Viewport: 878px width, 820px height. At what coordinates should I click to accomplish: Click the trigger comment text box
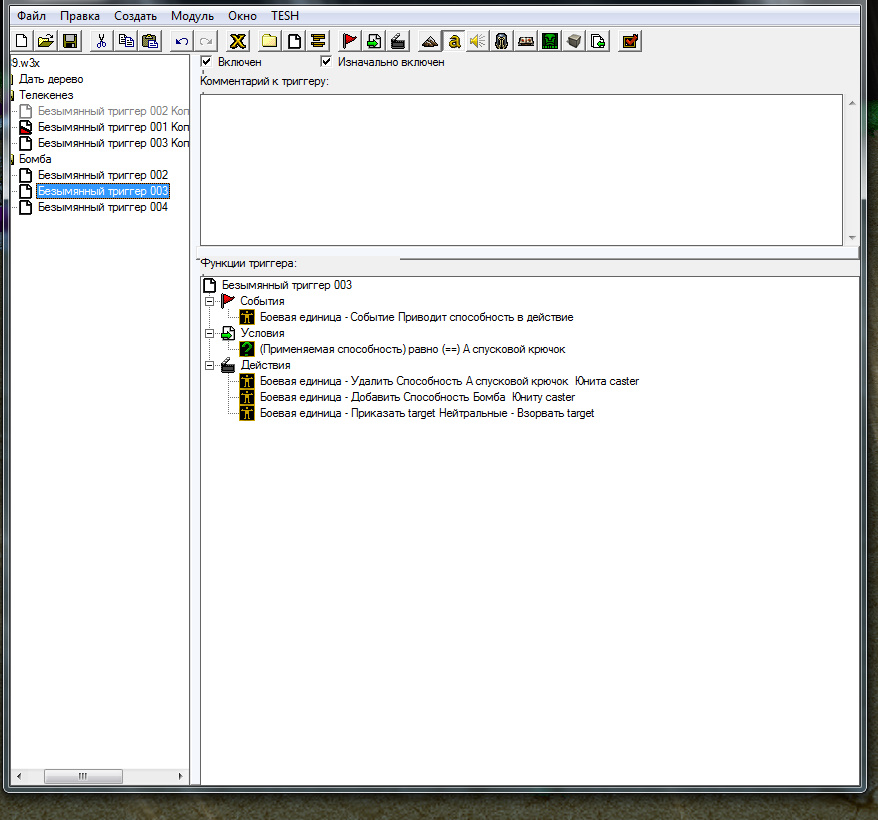click(x=521, y=170)
